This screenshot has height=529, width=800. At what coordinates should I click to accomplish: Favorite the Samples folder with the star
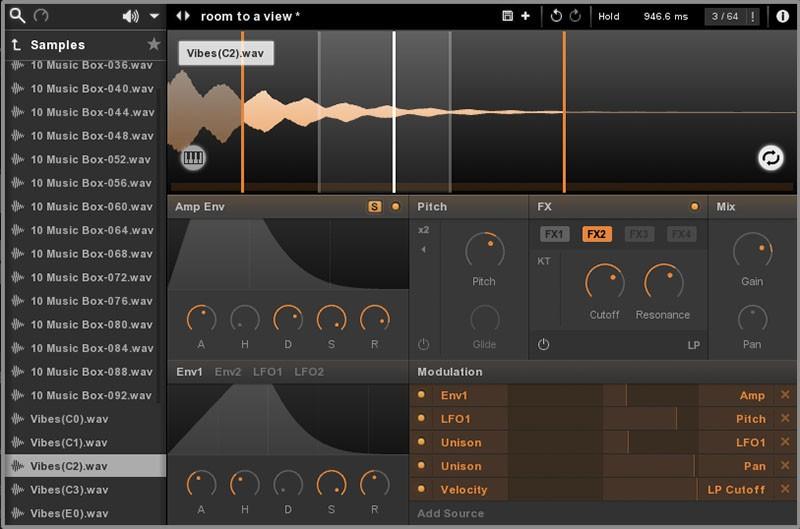click(153, 45)
